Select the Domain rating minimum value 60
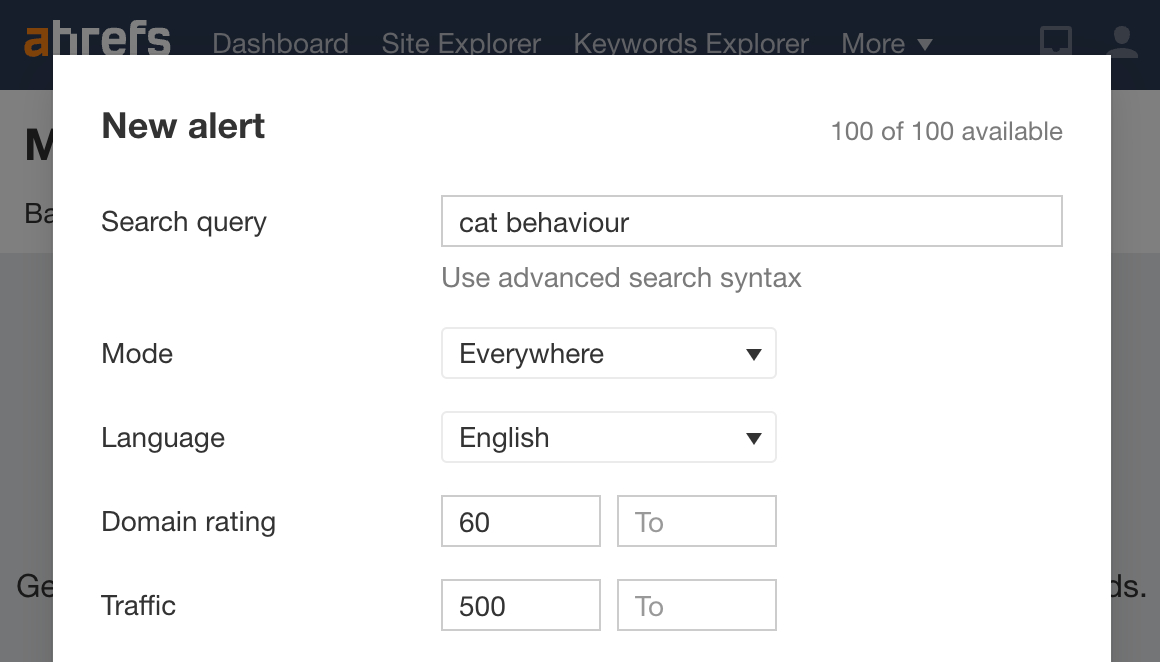 pos(520,521)
